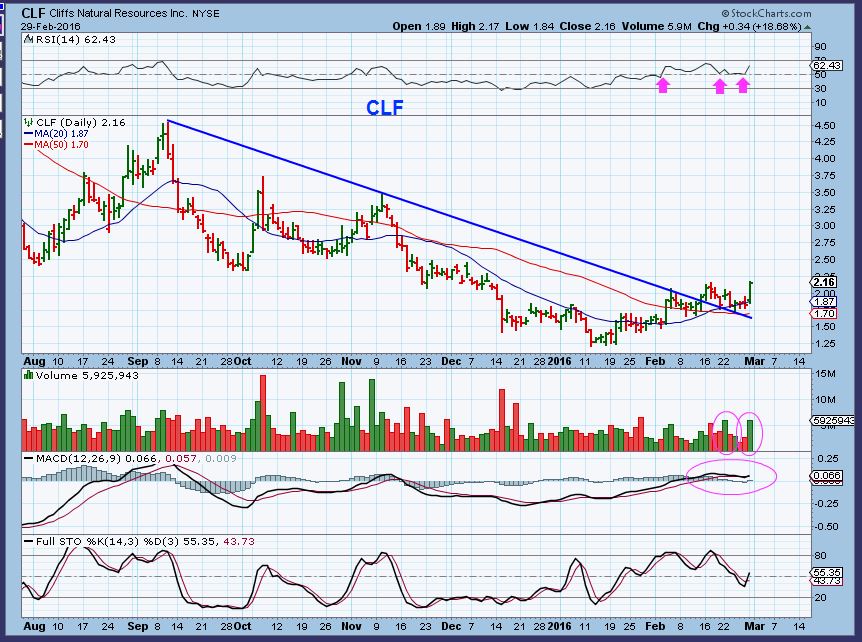Image resolution: width=862 pixels, height=642 pixels.
Task: Click the chart date 29-Feb-2016
Action: point(51,26)
